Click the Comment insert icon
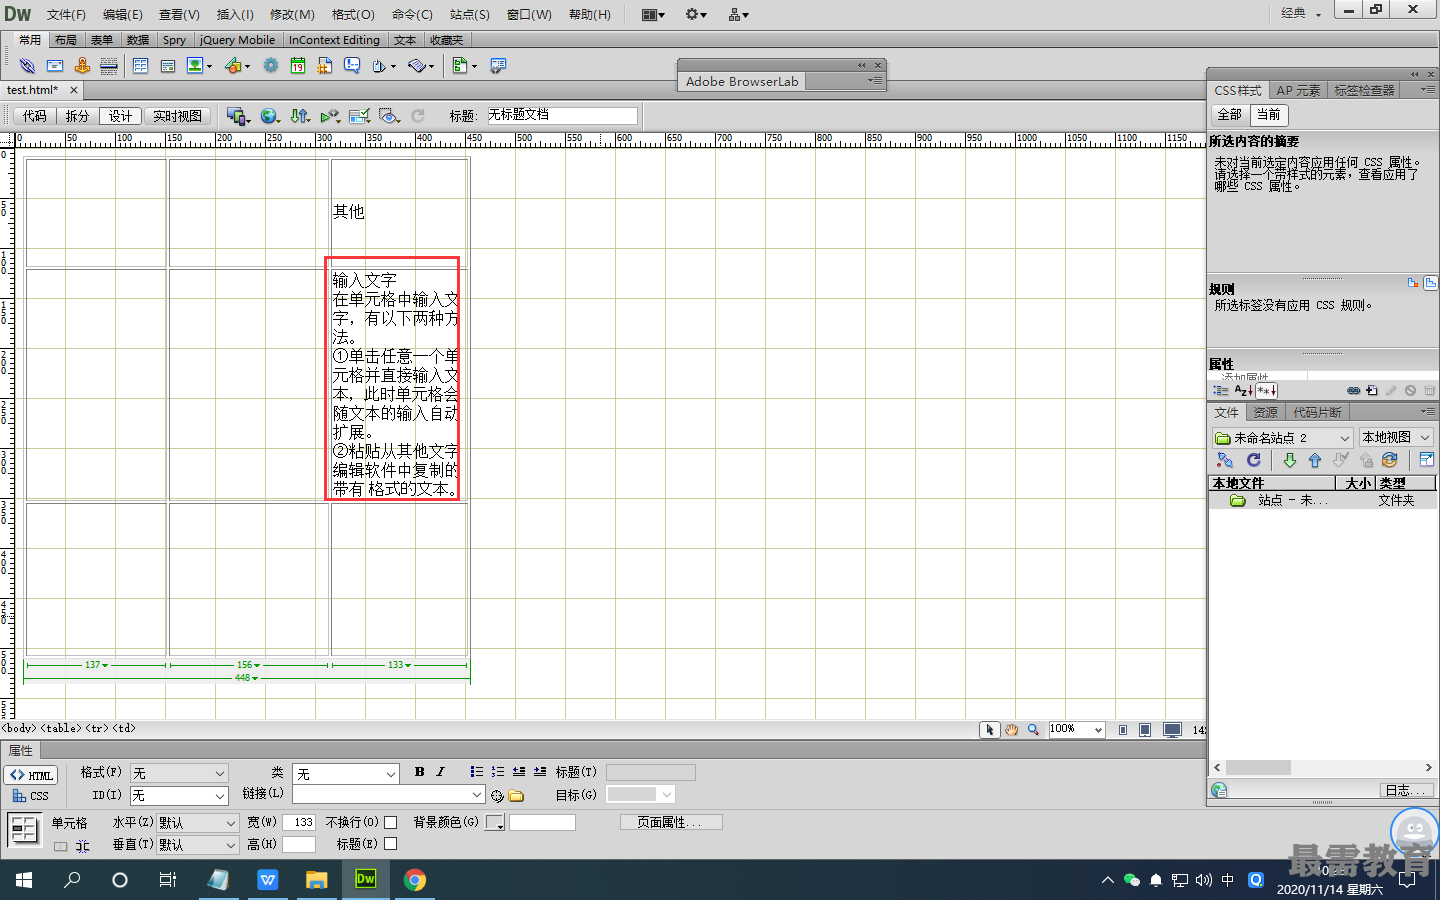1440x900 pixels. click(352, 66)
